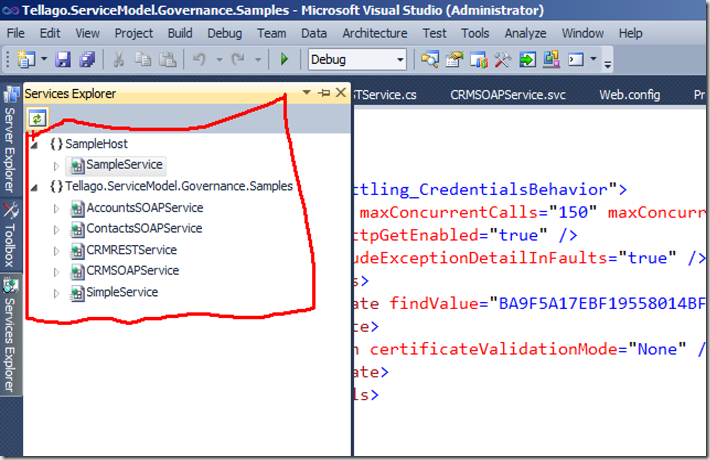710x460 pixels.
Task: Expand the SampleService node
Action: click(56, 166)
